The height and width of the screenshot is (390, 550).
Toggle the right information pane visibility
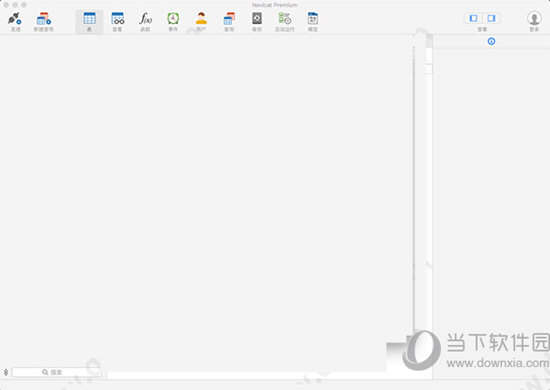(491, 18)
